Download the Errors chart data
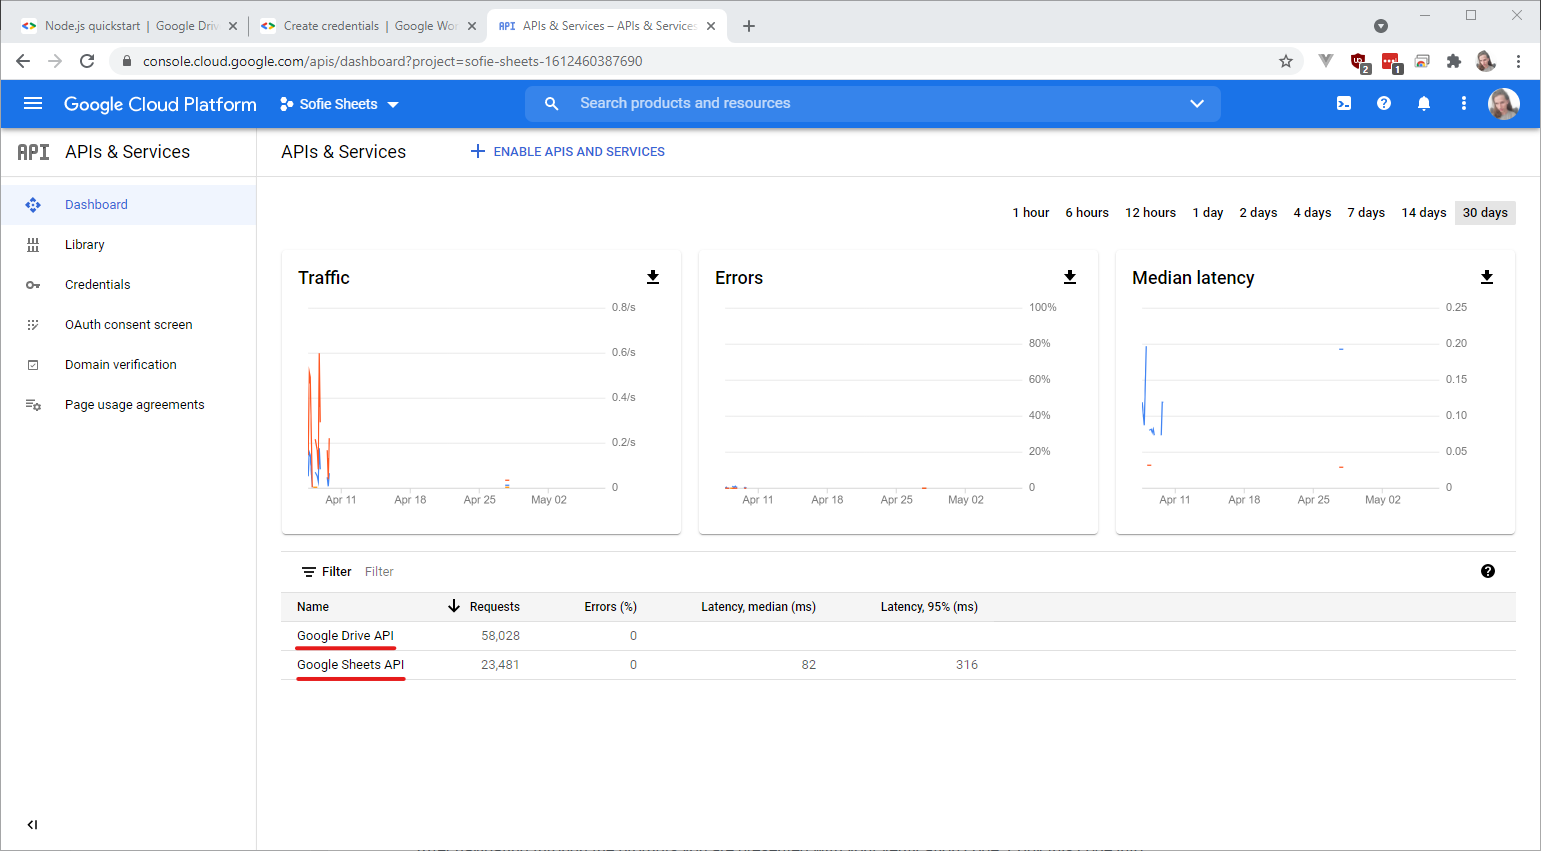This screenshot has width=1541, height=851. (1070, 277)
